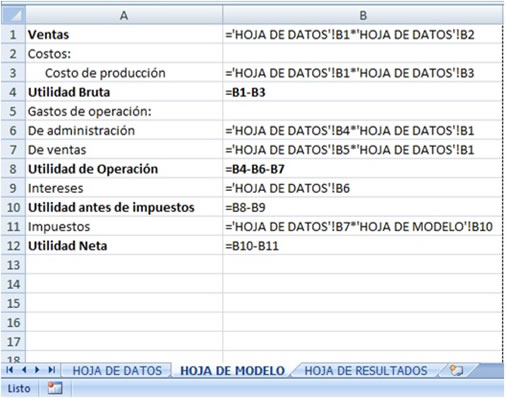Click the insert new worksheet icon
The image size is (506, 398).
456,370
